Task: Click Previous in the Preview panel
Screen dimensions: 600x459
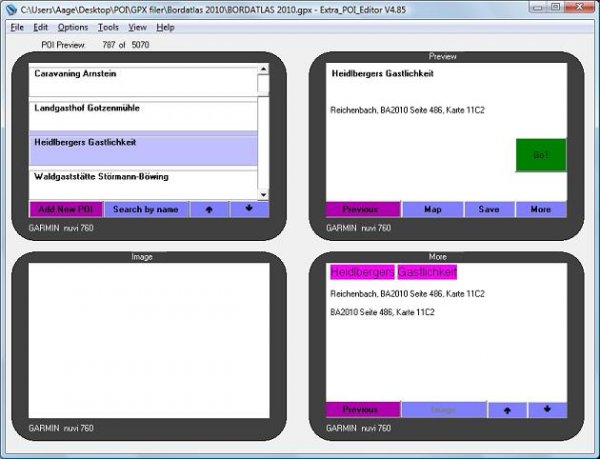Action: click(360, 210)
